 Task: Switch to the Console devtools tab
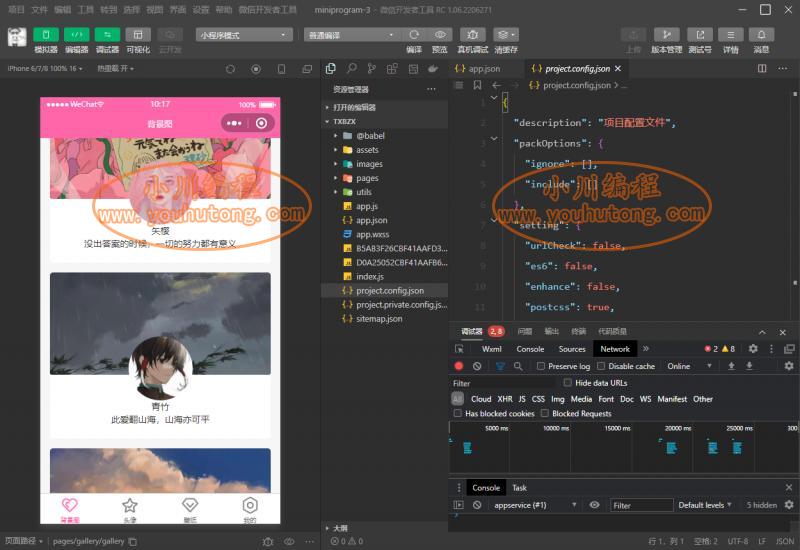tap(530, 349)
